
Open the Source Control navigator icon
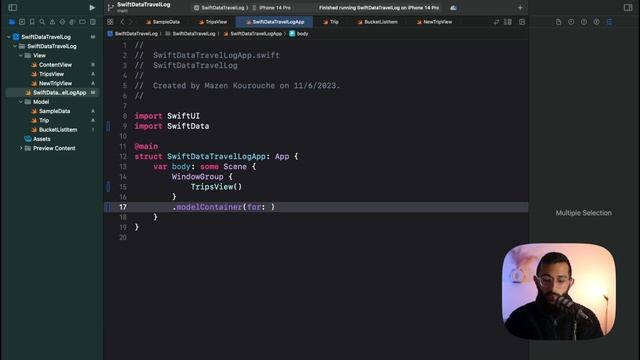pyautogui.click(x=22, y=22)
